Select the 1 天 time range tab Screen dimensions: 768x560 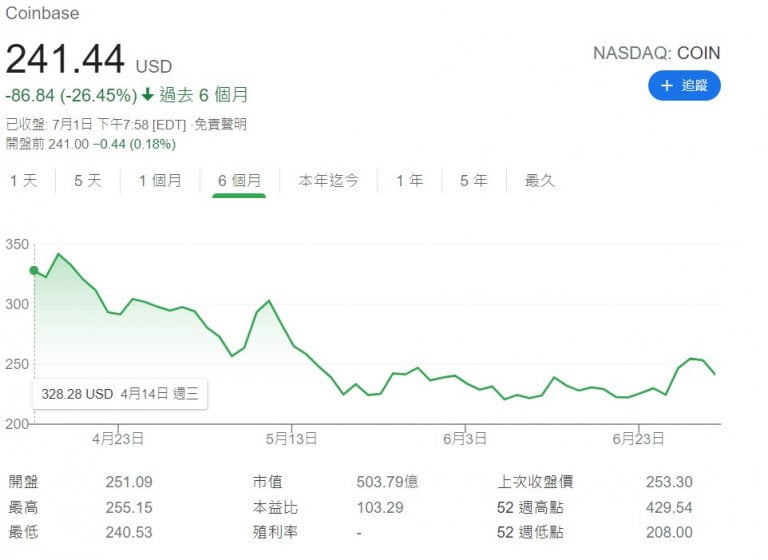24,181
